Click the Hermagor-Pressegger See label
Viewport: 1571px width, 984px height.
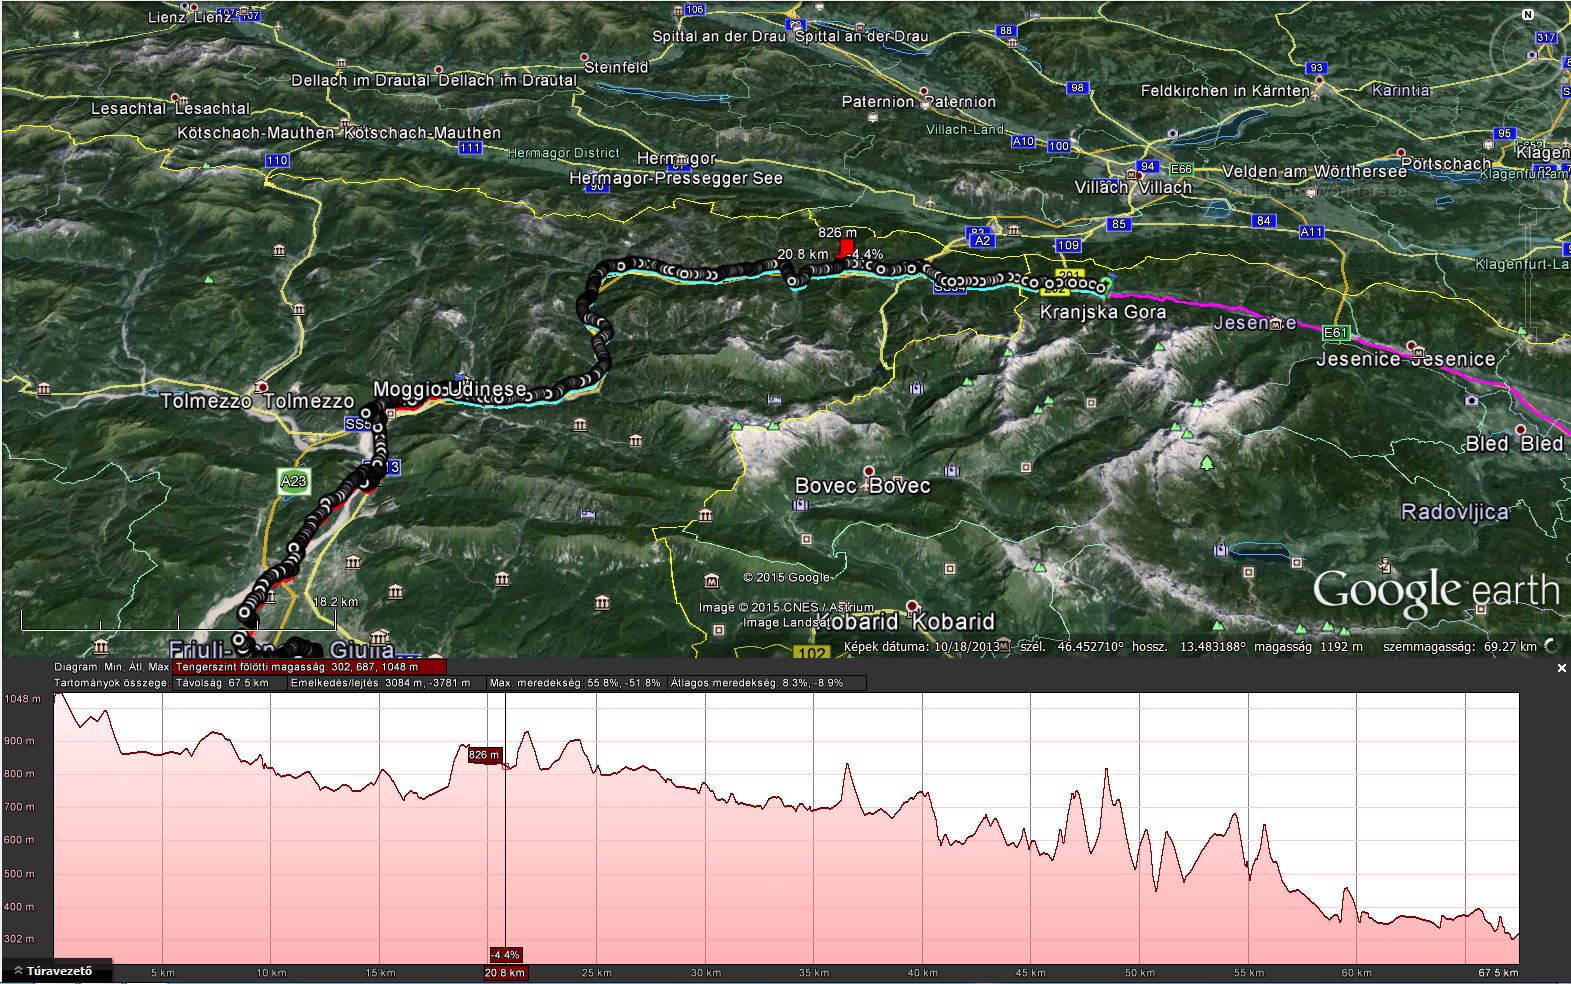[x=676, y=178]
